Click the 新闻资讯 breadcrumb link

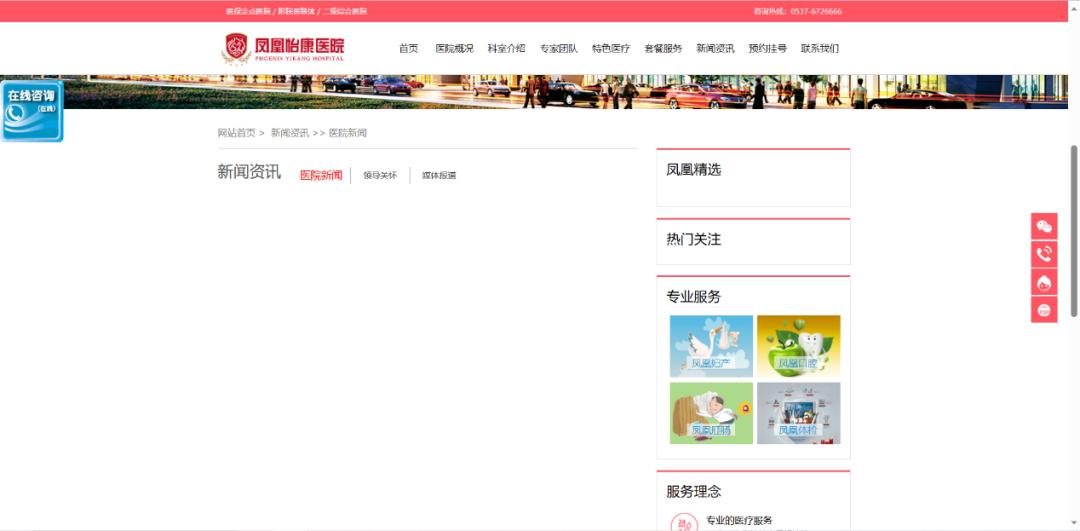pyautogui.click(x=290, y=133)
